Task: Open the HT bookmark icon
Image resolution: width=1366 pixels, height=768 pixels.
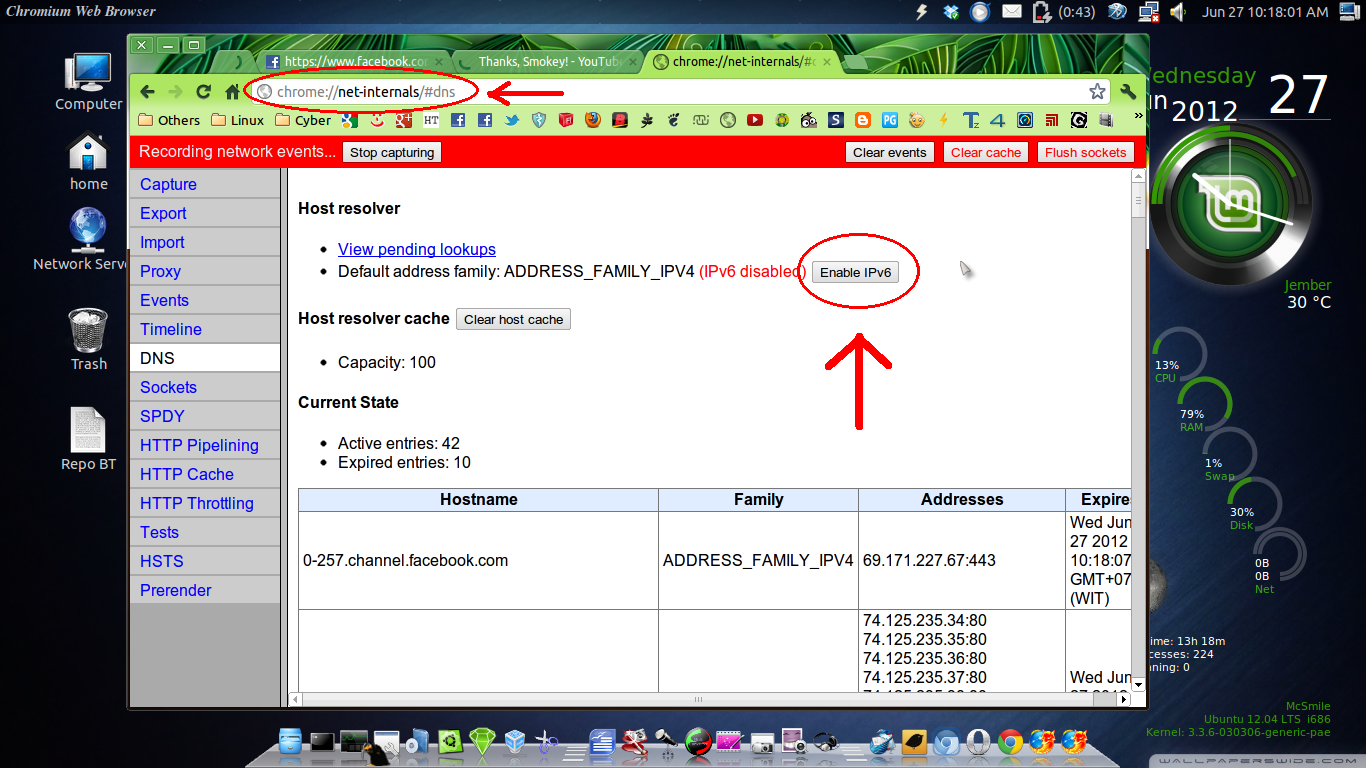Action: 431,120
